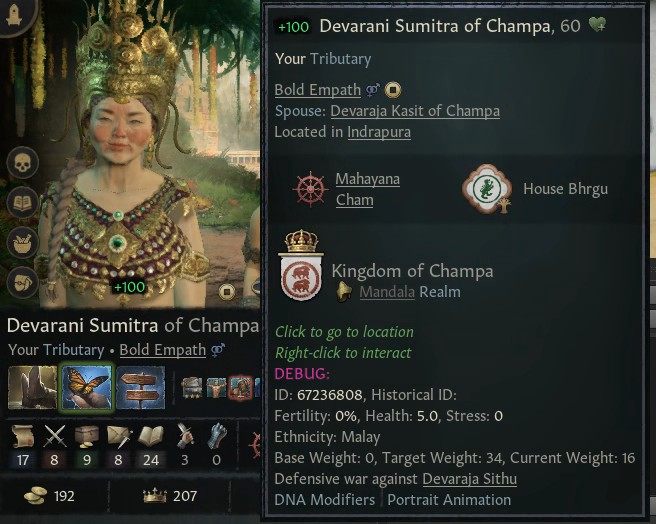Image resolution: width=656 pixels, height=524 pixels.
Task: Select the wooden signpost trait icon
Action: (141, 387)
